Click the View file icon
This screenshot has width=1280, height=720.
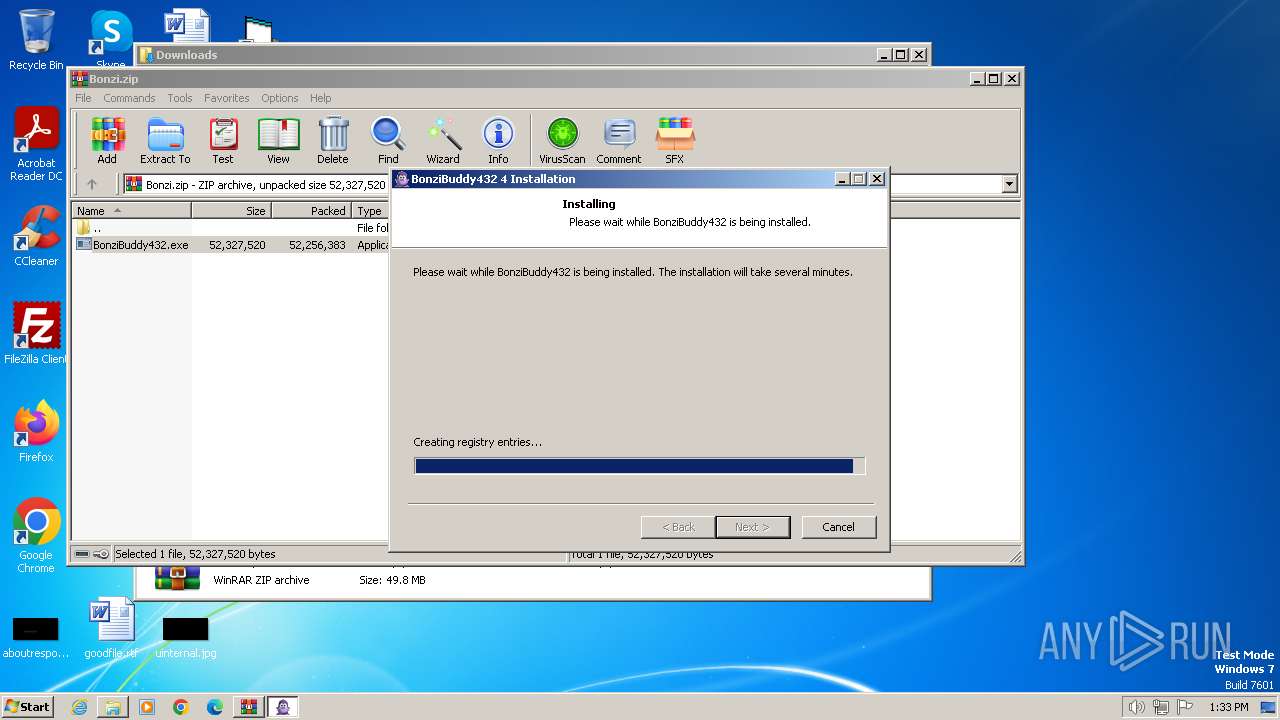pos(278,140)
